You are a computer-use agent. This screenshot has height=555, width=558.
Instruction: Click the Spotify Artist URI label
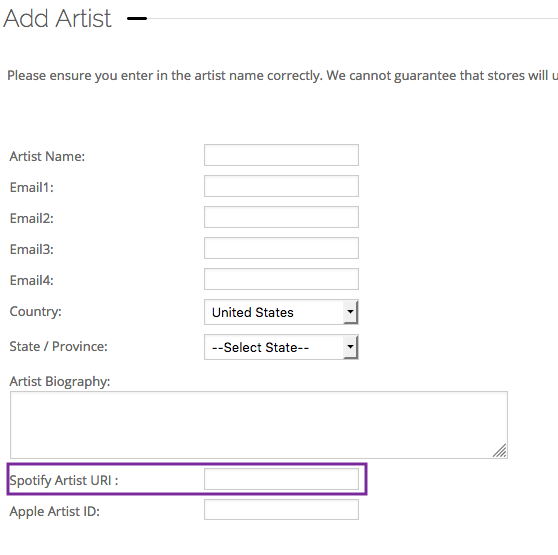(x=64, y=481)
